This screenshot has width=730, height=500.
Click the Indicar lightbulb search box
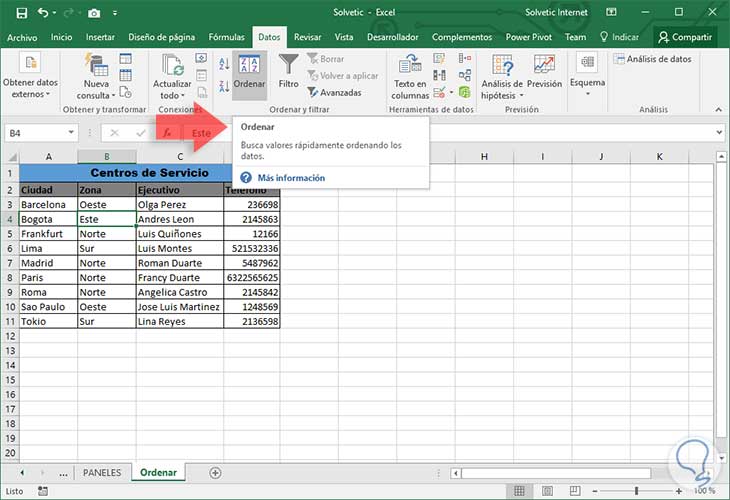click(x=619, y=37)
